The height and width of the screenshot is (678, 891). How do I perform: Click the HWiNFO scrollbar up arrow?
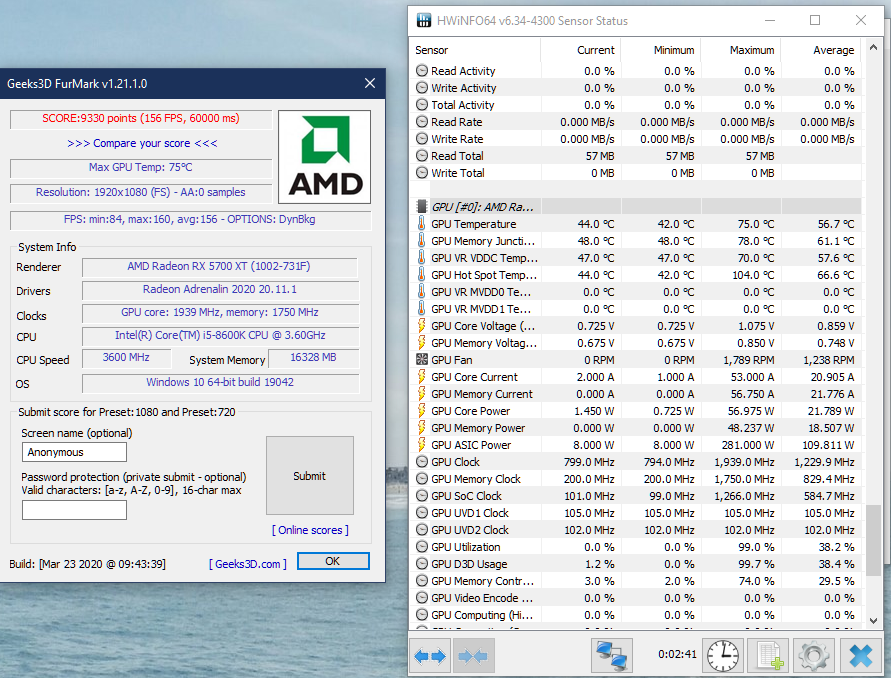(873, 48)
